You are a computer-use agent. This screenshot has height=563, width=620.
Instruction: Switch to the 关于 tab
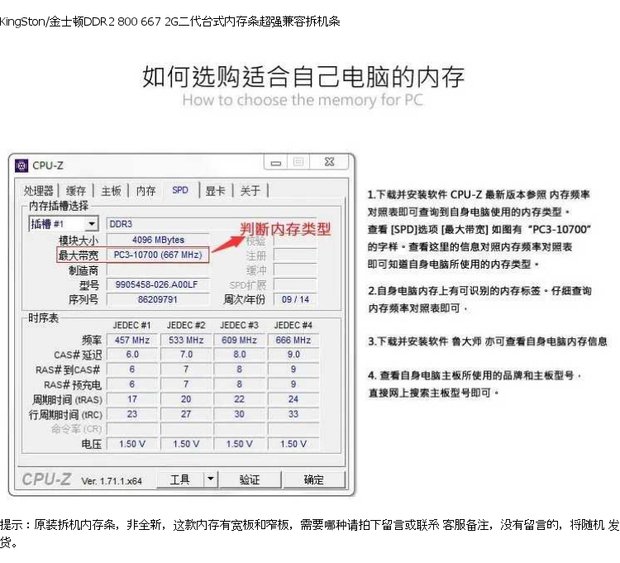click(250, 191)
